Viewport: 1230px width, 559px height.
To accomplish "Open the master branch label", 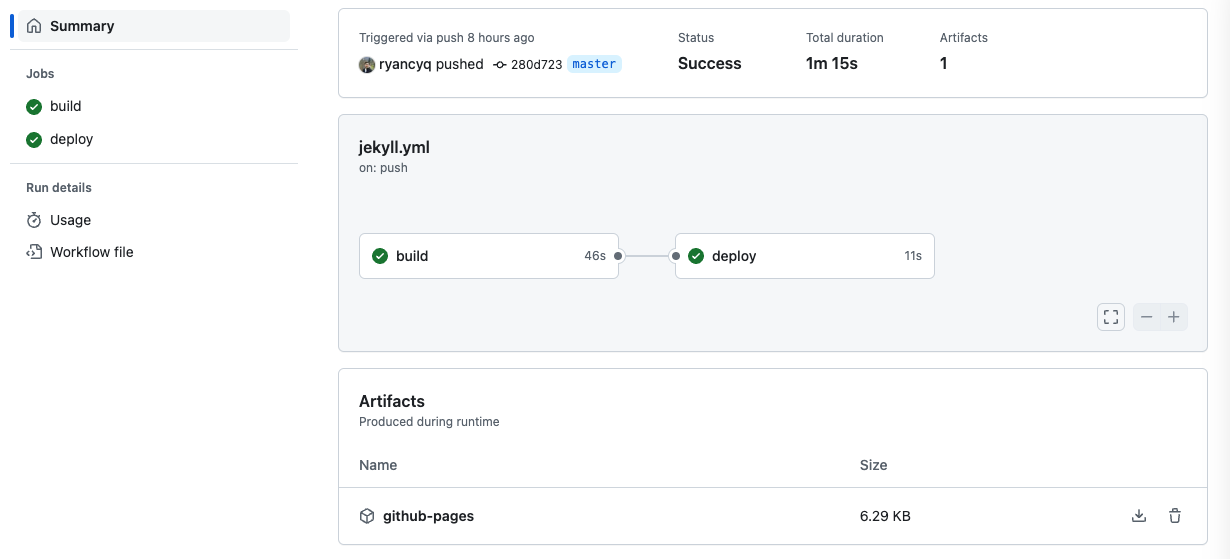I will click(594, 64).
